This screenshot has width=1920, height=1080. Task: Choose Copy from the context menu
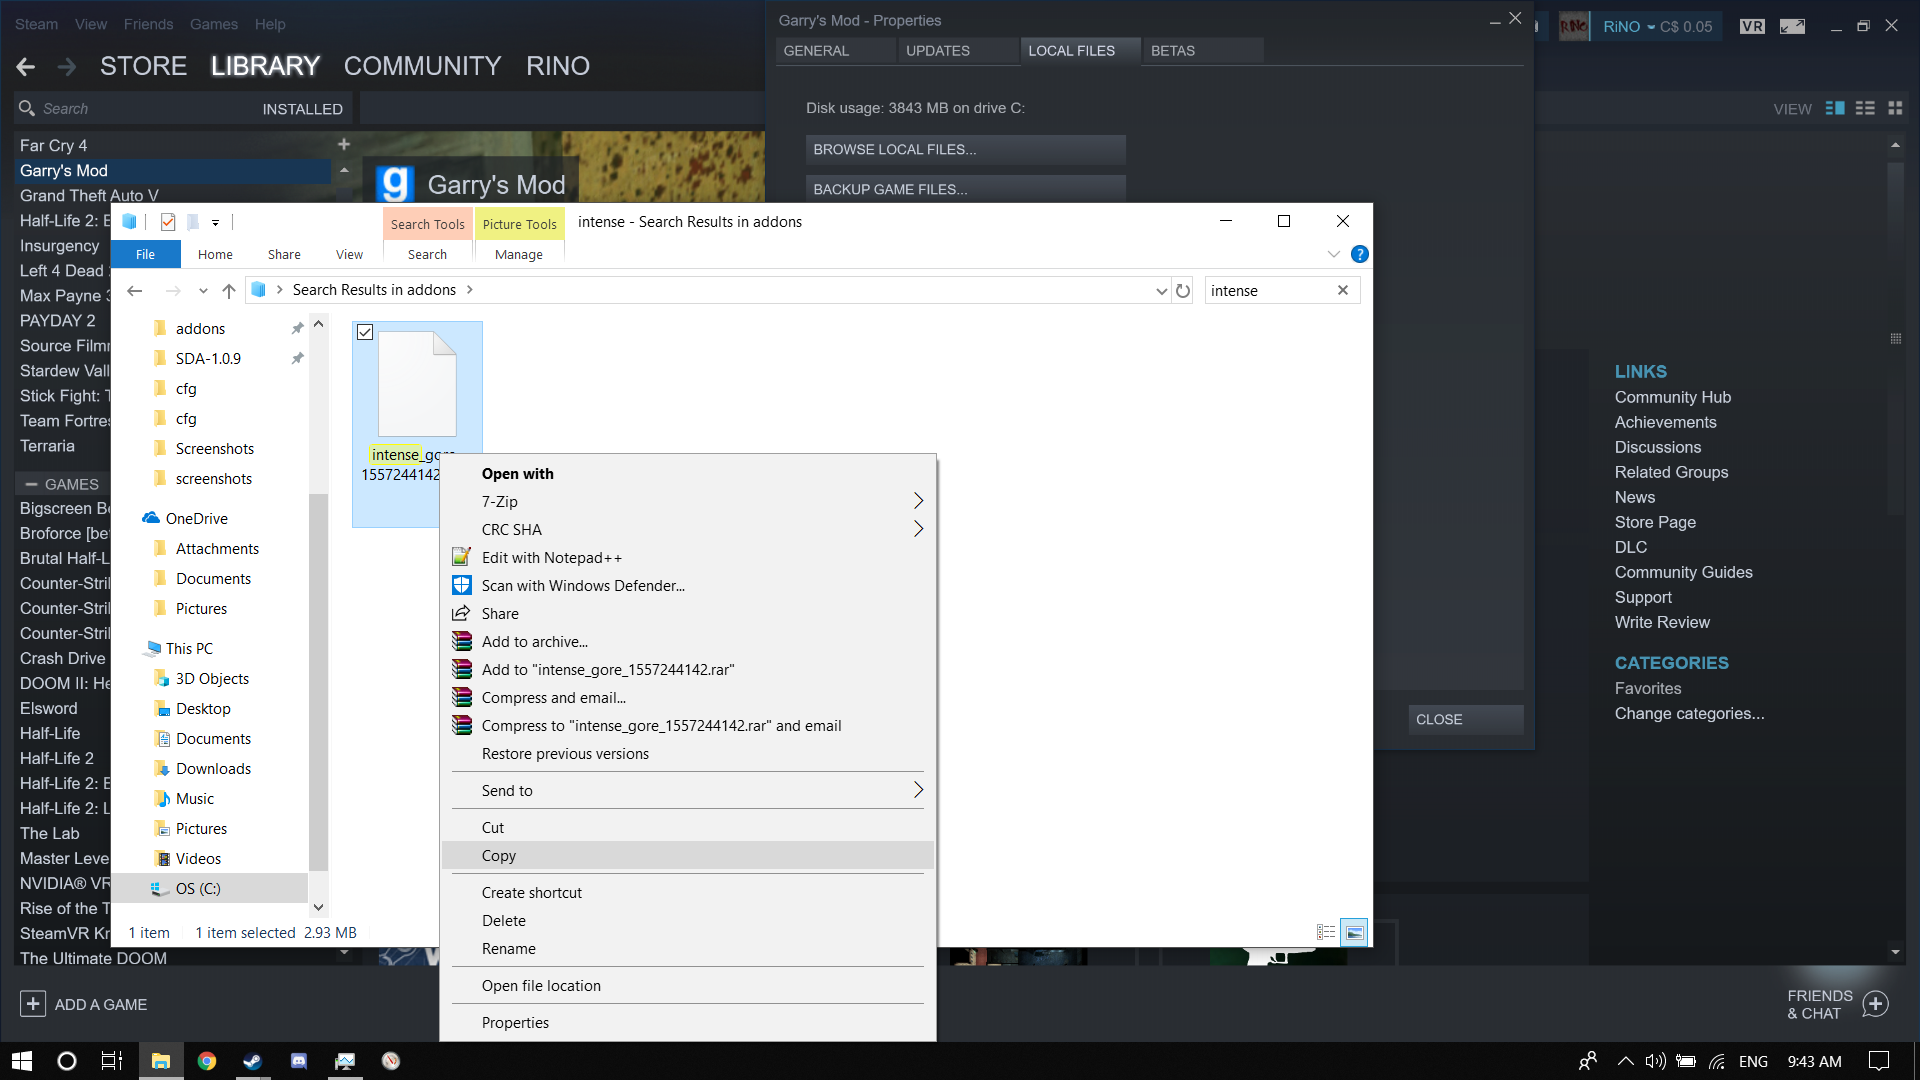[x=499, y=855]
